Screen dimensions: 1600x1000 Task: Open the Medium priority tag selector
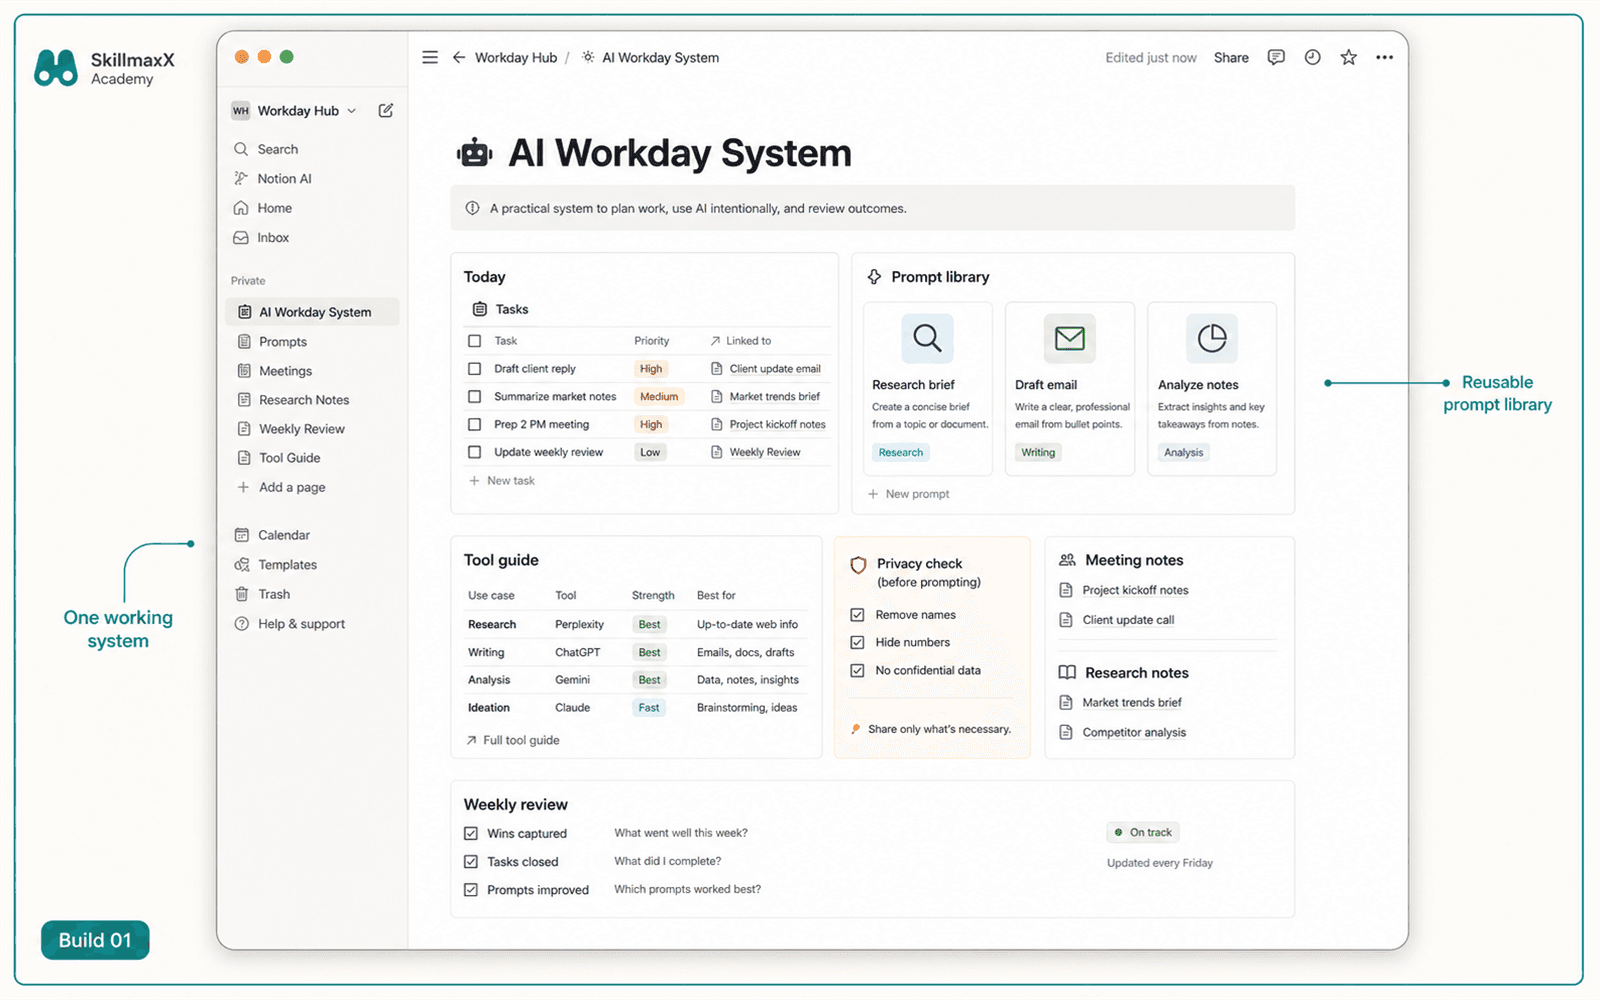[x=659, y=397]
